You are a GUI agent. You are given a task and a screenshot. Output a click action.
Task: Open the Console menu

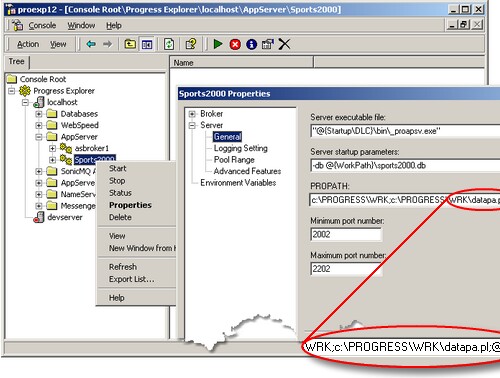[42, 25]
